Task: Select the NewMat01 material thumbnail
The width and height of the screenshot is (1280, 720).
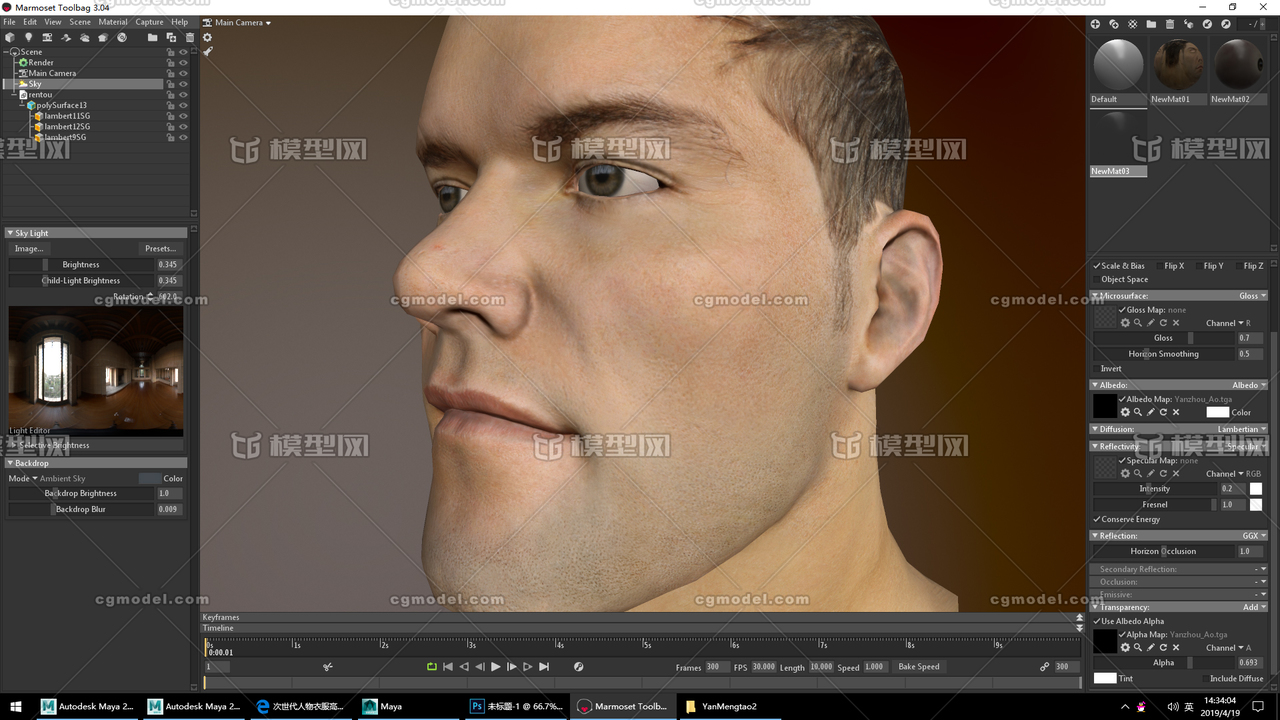Action: point(1179,65)
